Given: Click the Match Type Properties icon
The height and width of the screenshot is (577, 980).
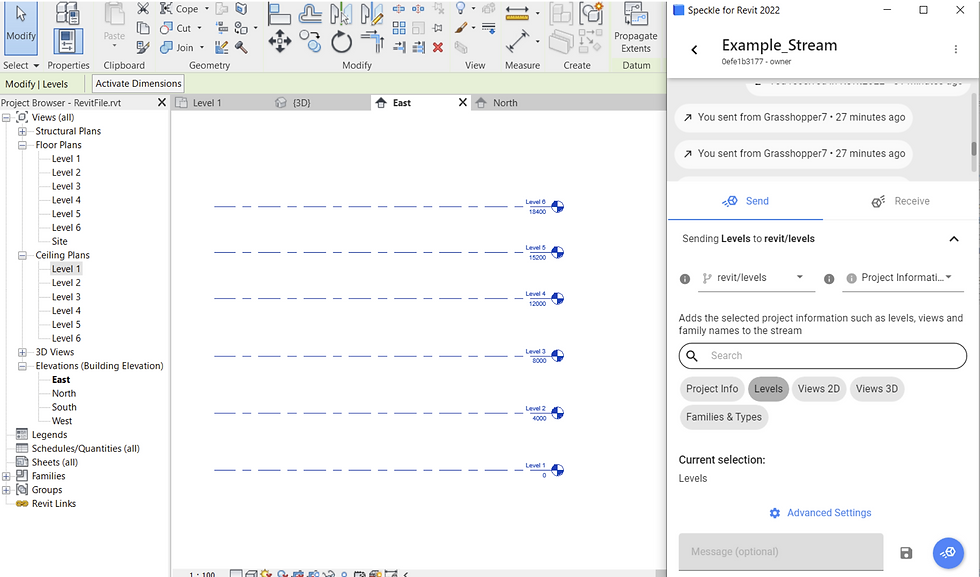Looking at the screenshot, I should [x=143, y=47].
